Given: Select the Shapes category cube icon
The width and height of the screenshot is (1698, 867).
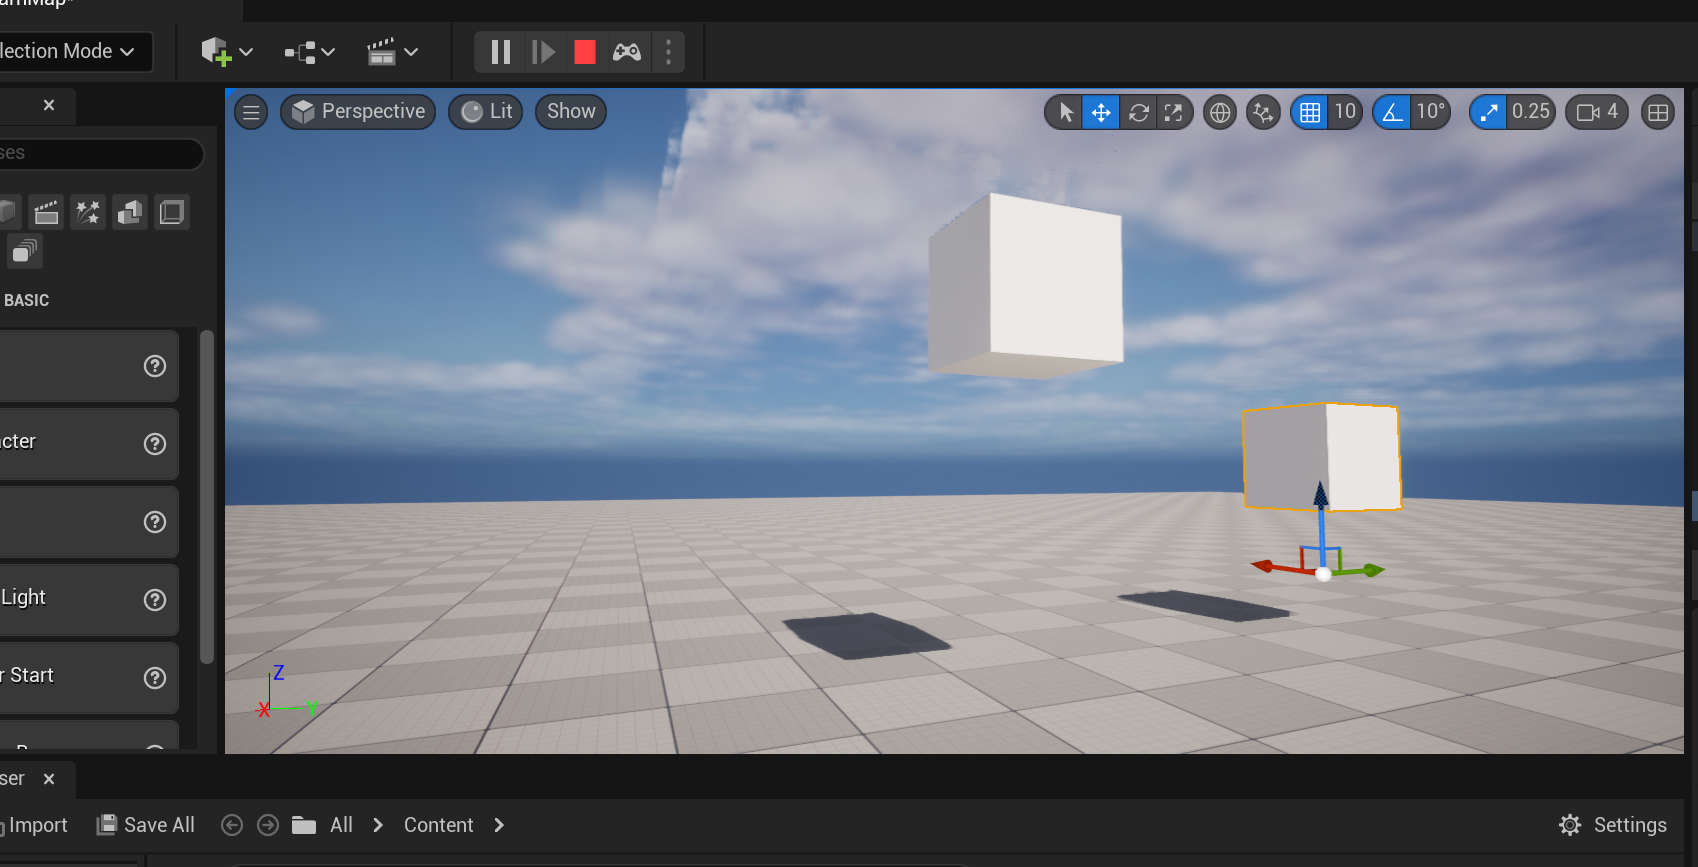Looking at the screenshot, I should (x=8, y=212).
